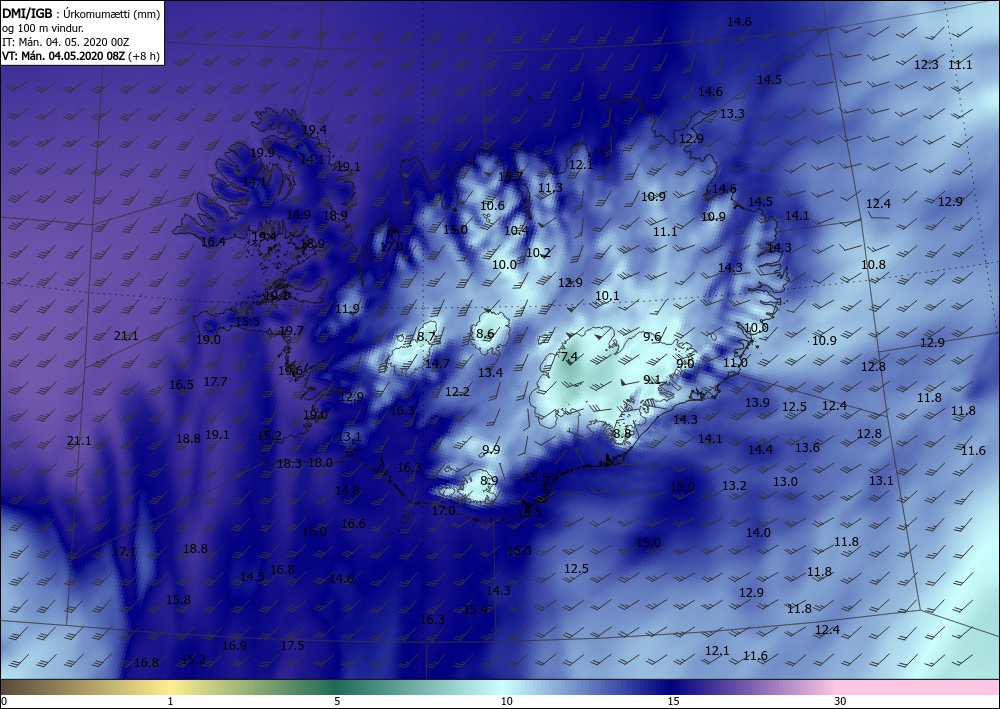Click the 10.8 value on the map
Screen dimensions: 1000x709
click(873, 265)
